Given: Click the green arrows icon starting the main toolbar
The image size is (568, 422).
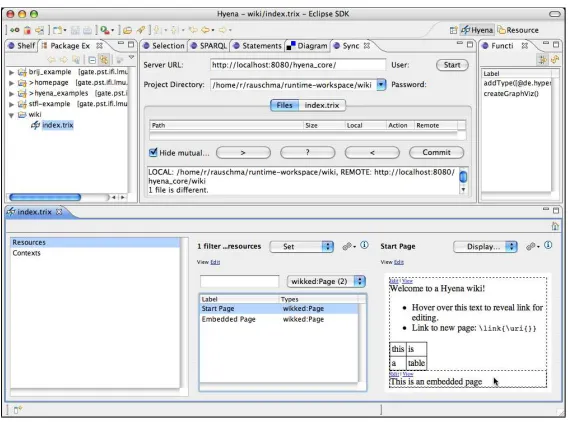Looking at the screenshot, I should pyautogui.click(x=15, y=30).
